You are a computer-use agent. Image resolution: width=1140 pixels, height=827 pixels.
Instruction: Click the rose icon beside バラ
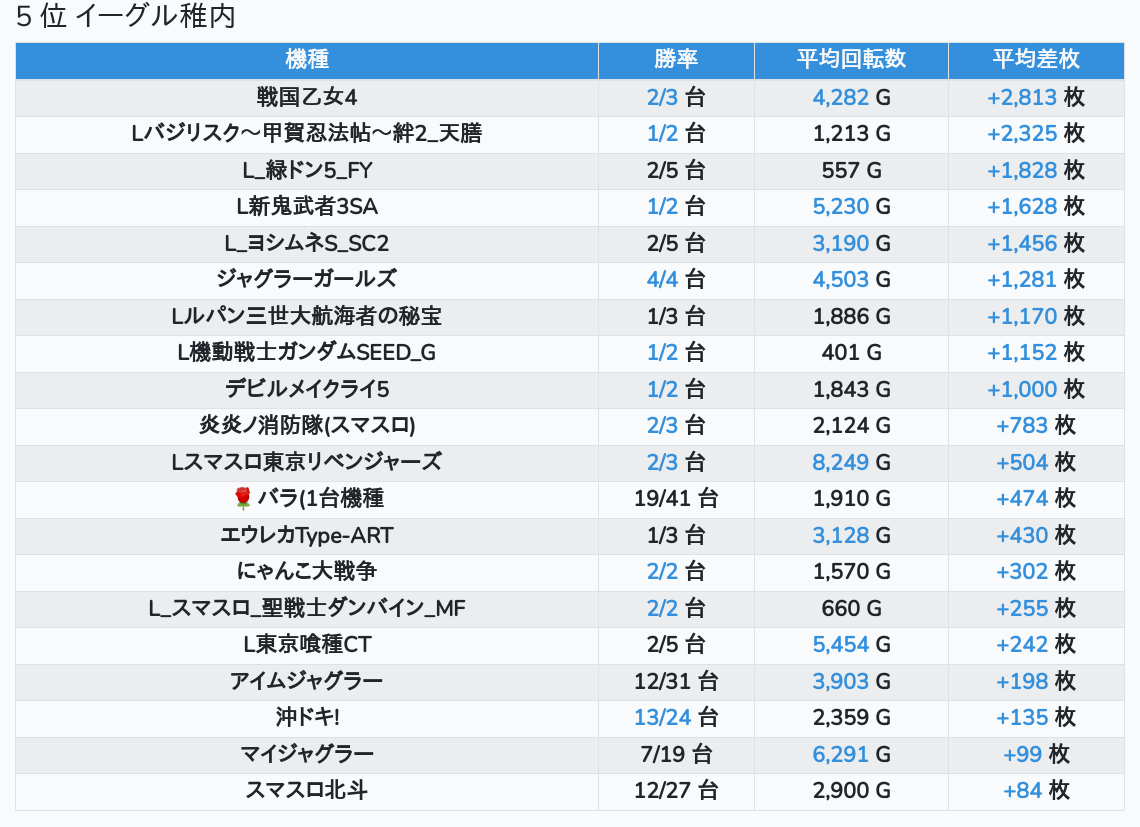241,498
